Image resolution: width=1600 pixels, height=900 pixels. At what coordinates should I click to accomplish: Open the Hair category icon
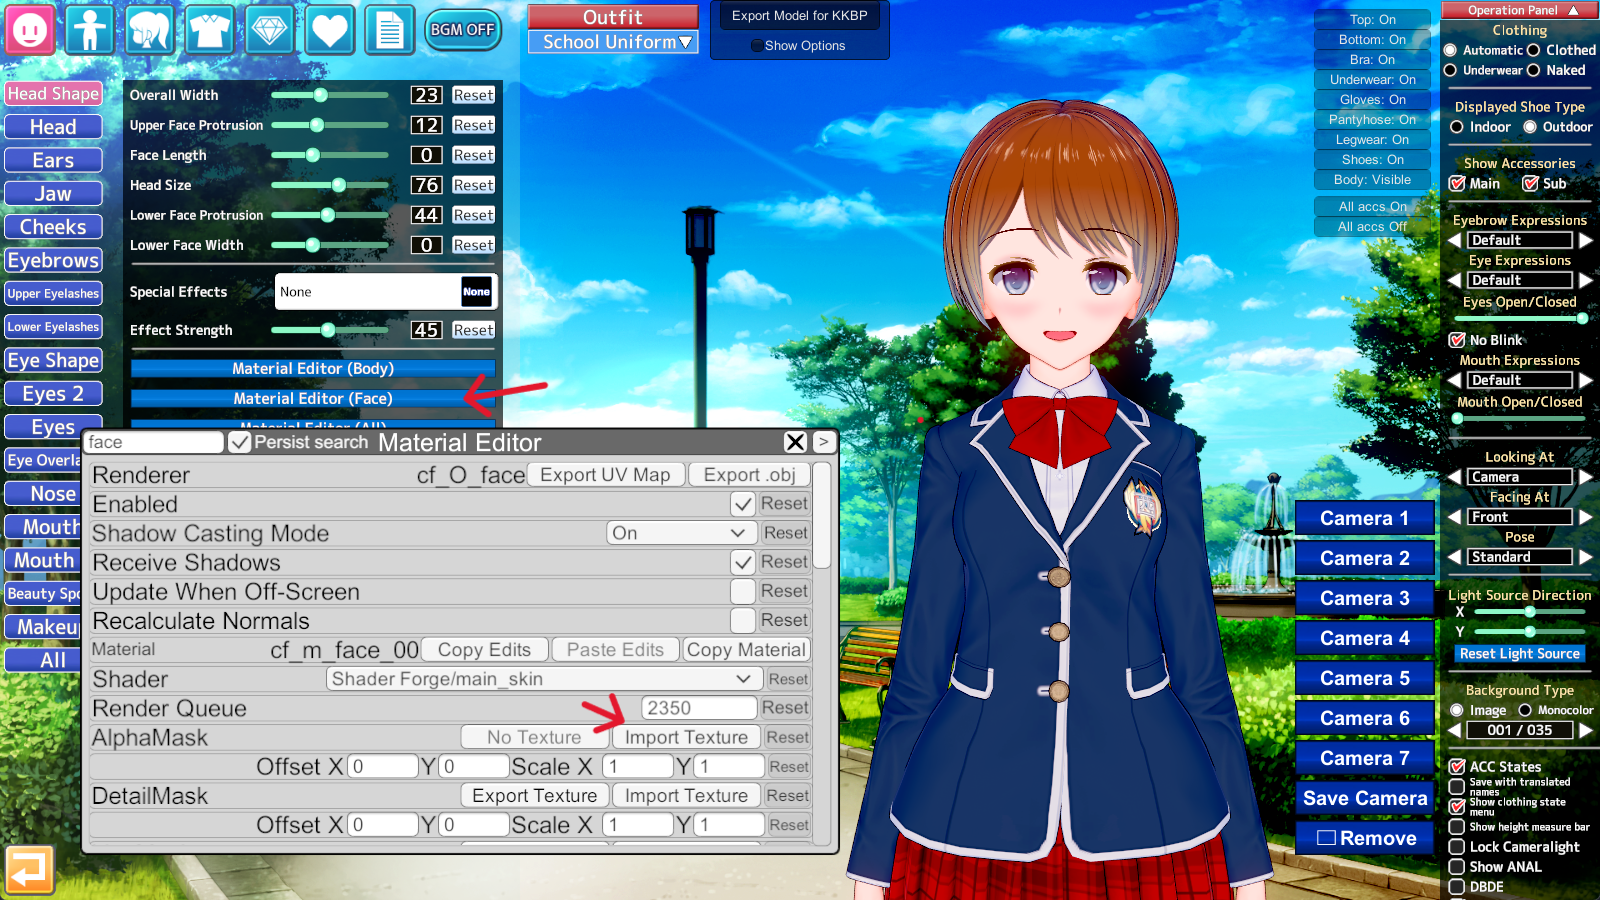[x=150, y=30]
